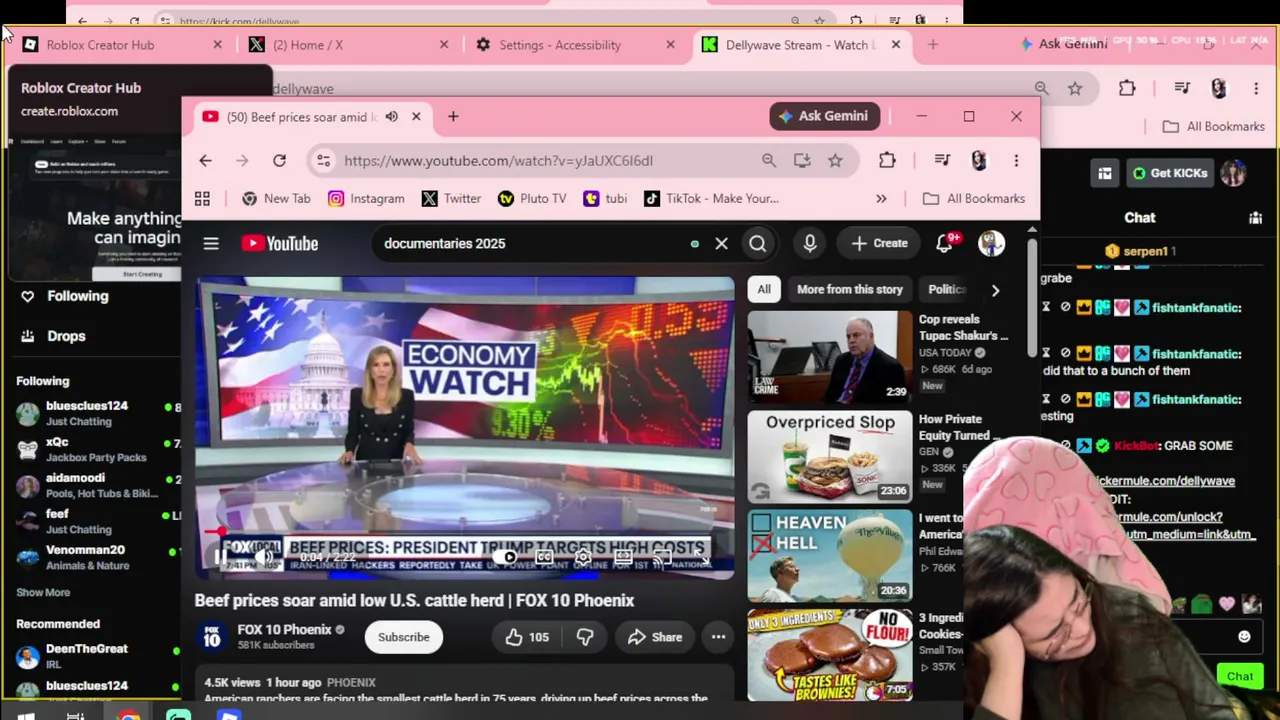
Task: Expand Show more under Following
Action: click(43, 592)
